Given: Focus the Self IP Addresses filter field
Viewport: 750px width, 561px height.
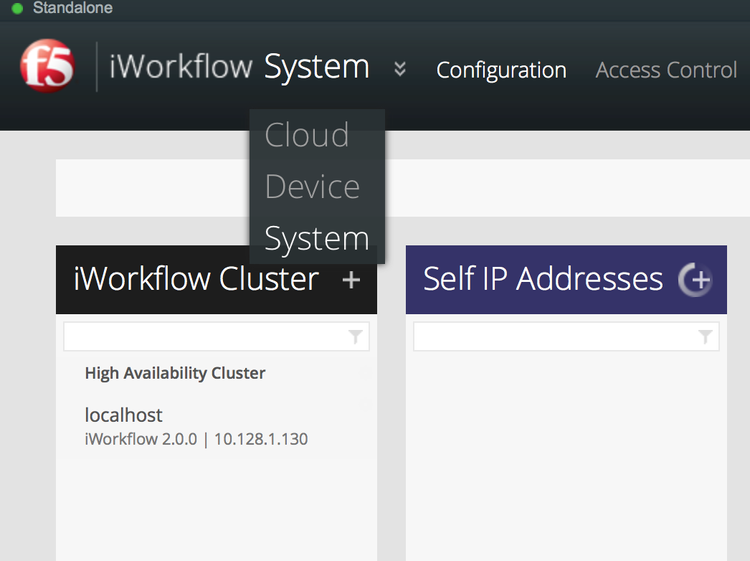Looking at the screenshot, I should pos(555,338).
